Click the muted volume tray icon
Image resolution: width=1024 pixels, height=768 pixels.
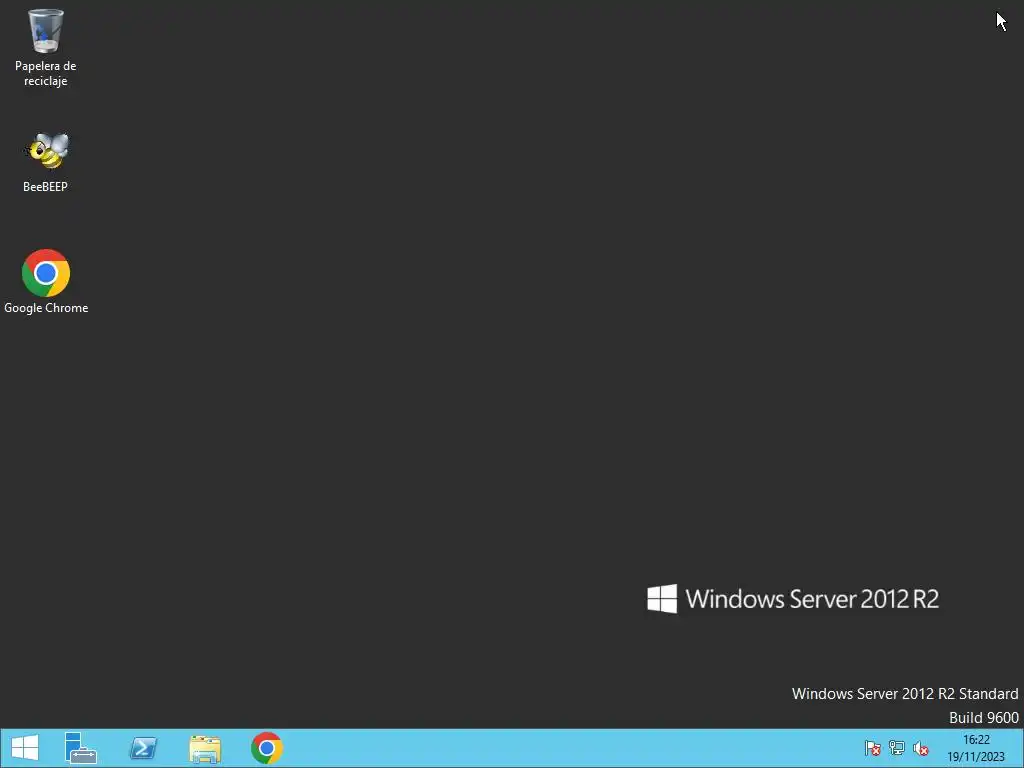(921, 748)
